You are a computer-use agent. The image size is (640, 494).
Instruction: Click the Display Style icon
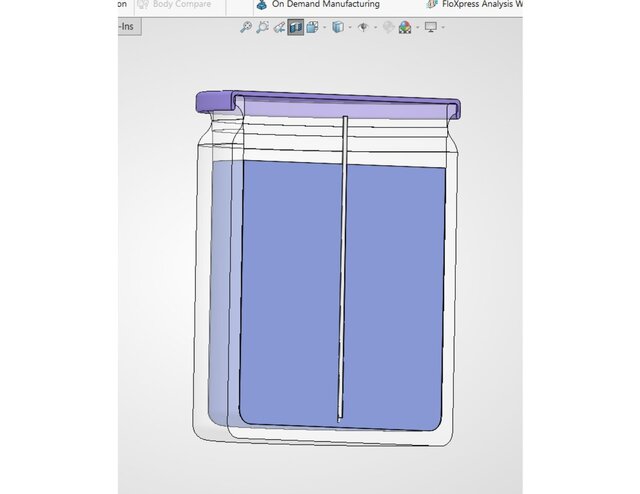click(x=337, y=27)
